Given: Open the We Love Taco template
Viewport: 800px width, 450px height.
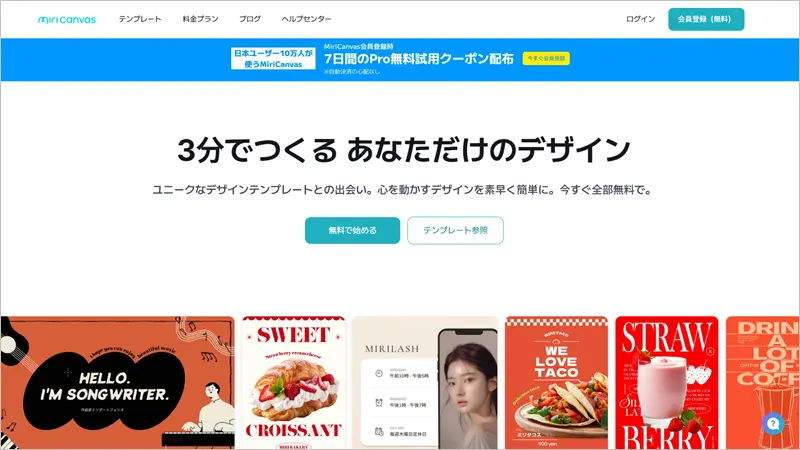Looking at the screenshot, I should tap(556, 383).
